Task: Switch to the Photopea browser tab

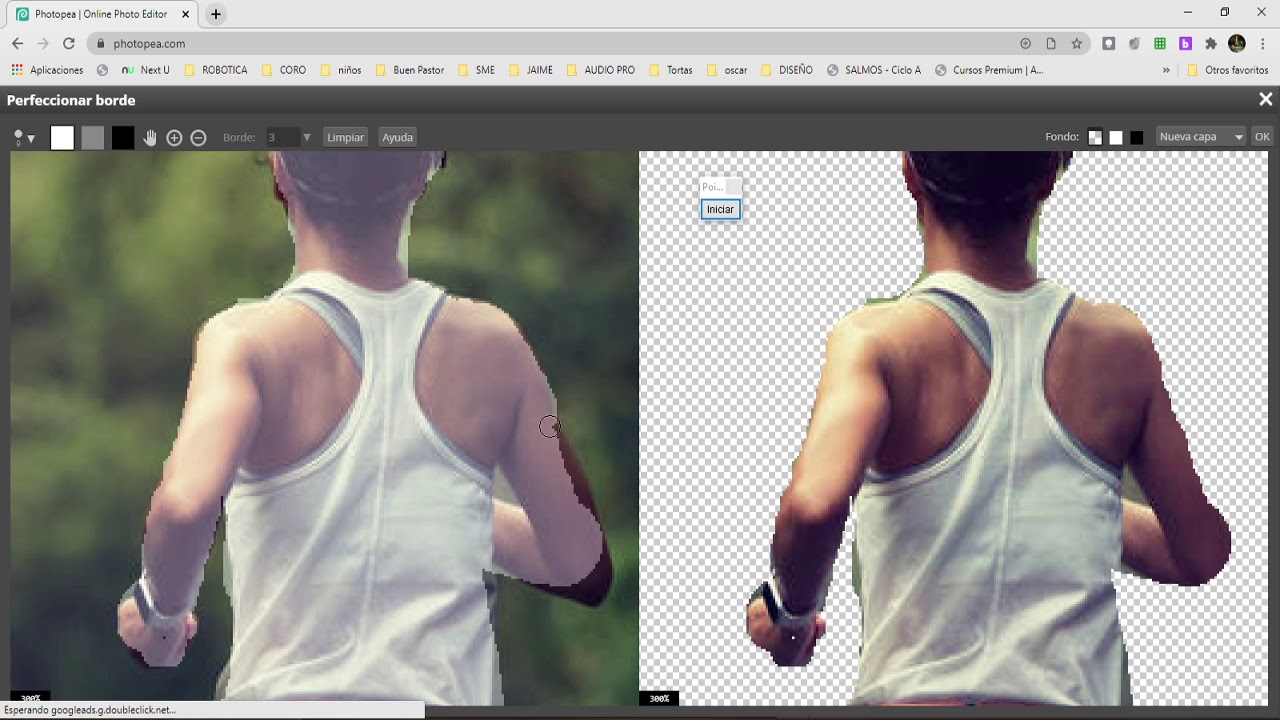Action: click(102, 14)
